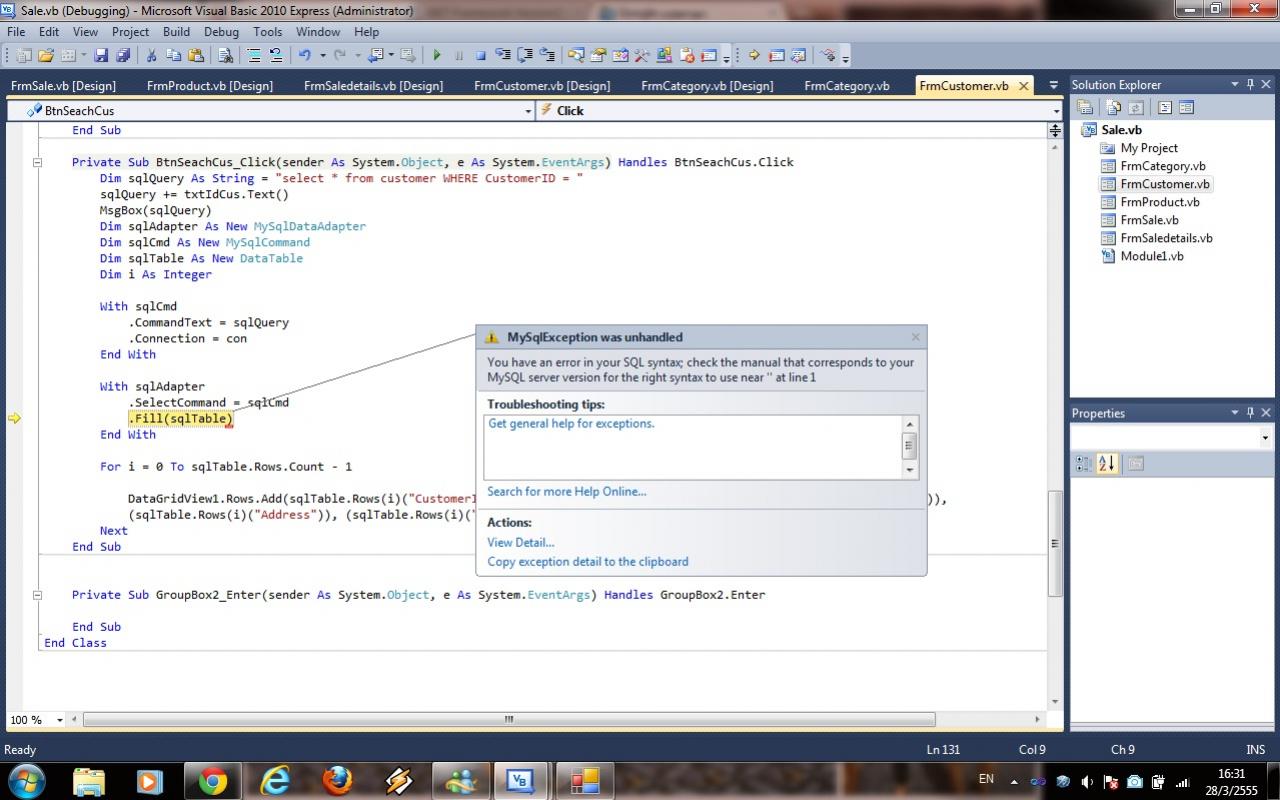
Task: Click the vertical code editor scrollbar thumb
Action: tap(1055, 543)
